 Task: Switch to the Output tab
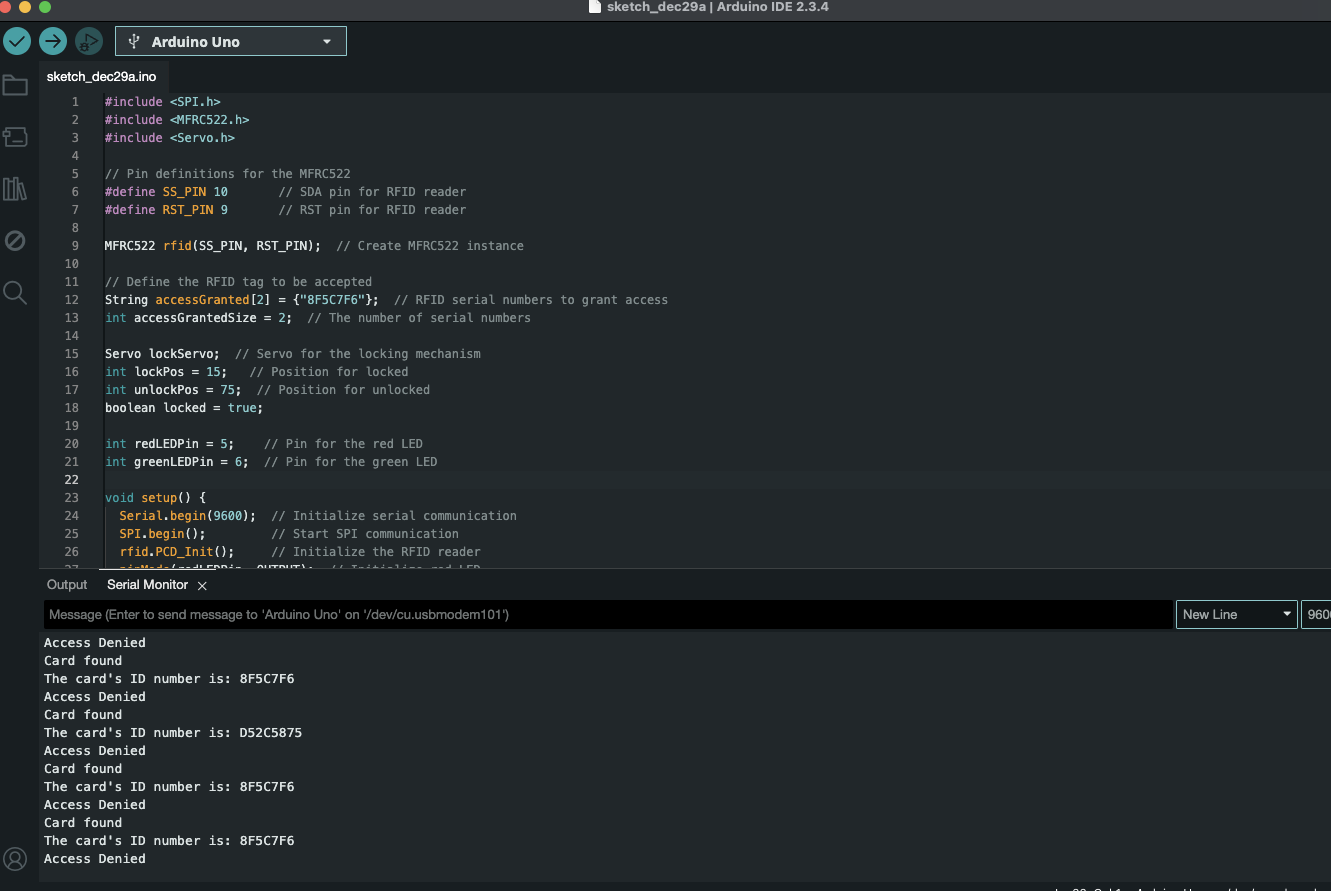pos(67,585)
